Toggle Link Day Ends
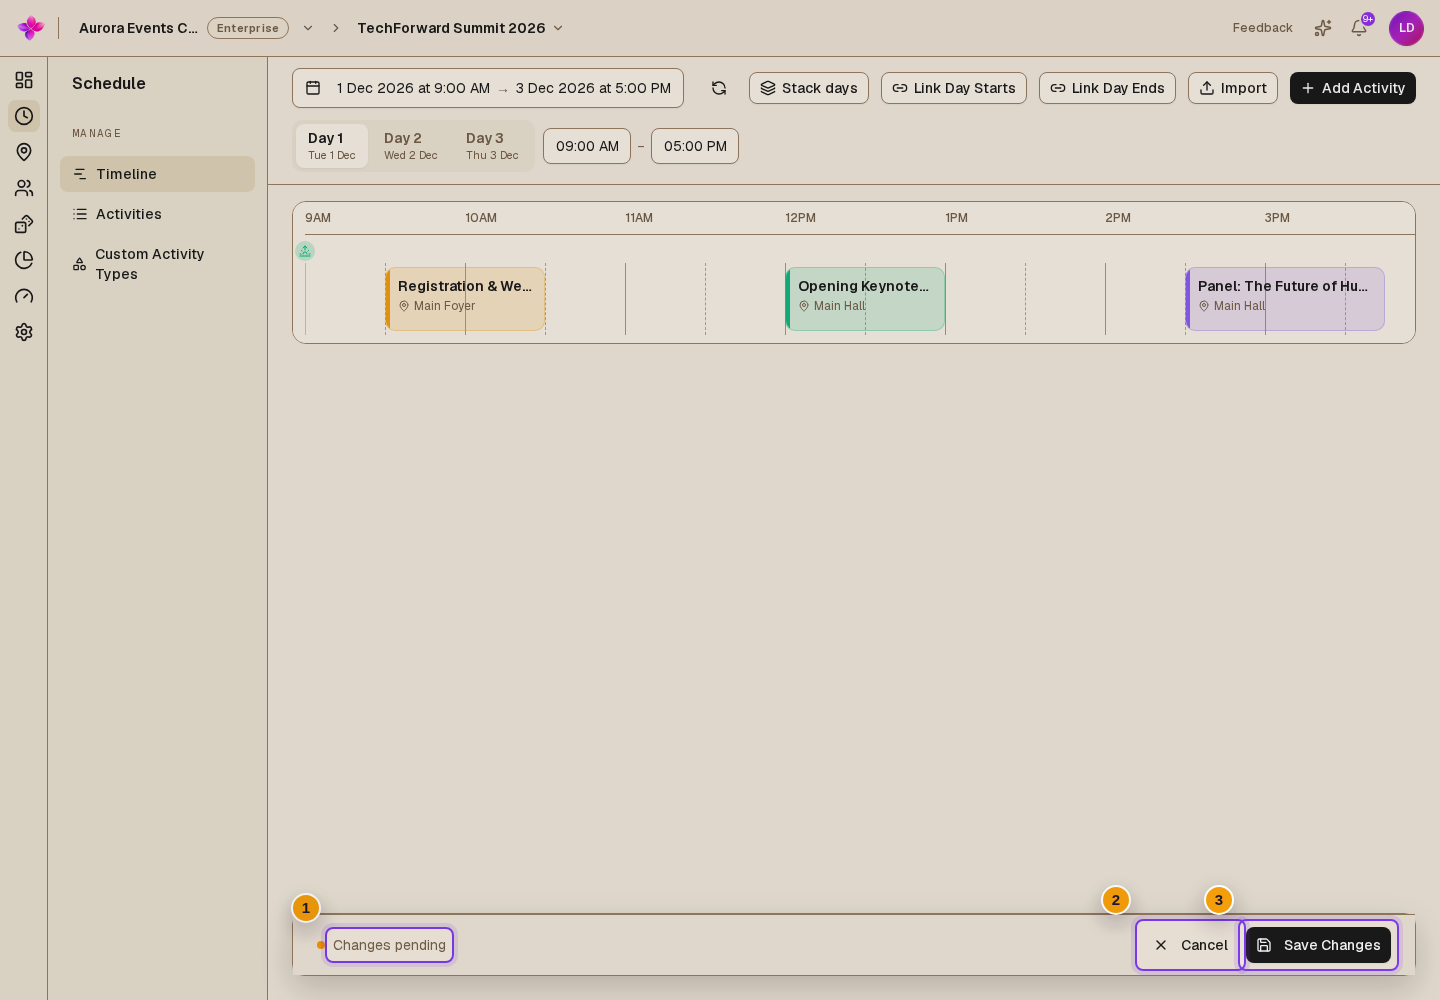 [x=1107, y=88]
